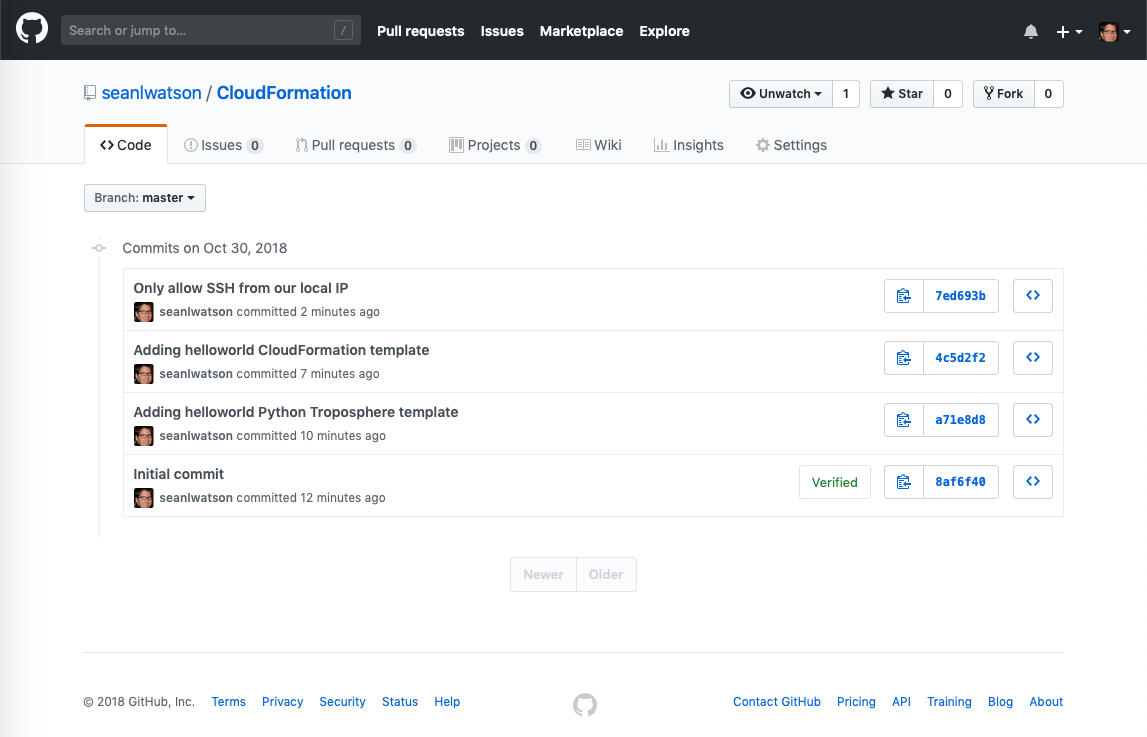Open Issues in top navigation
The height and width of the screenshot is (737, 1147).
point(502,31)
